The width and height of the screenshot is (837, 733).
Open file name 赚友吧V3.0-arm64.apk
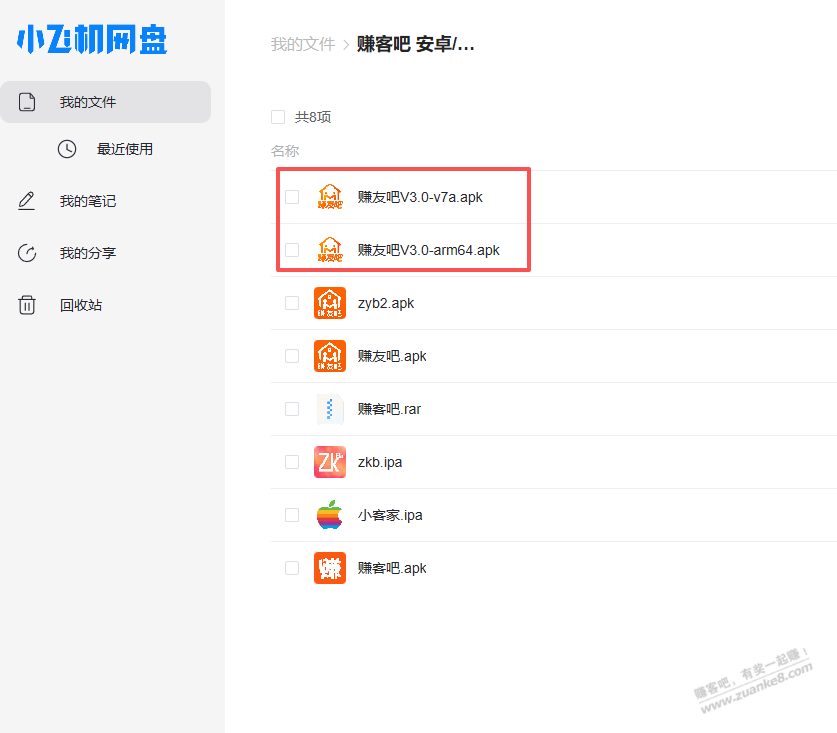pos(429,250)
